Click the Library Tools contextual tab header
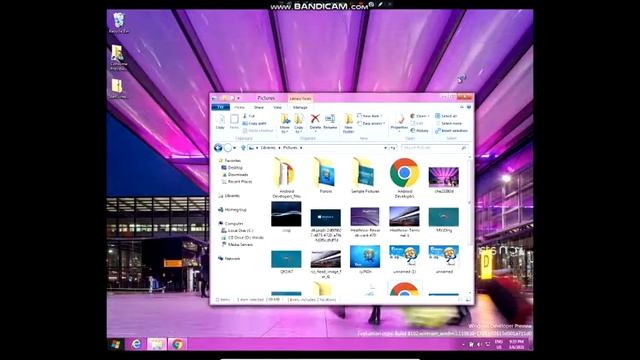The image size is (640, 360). tap(300, 98)
